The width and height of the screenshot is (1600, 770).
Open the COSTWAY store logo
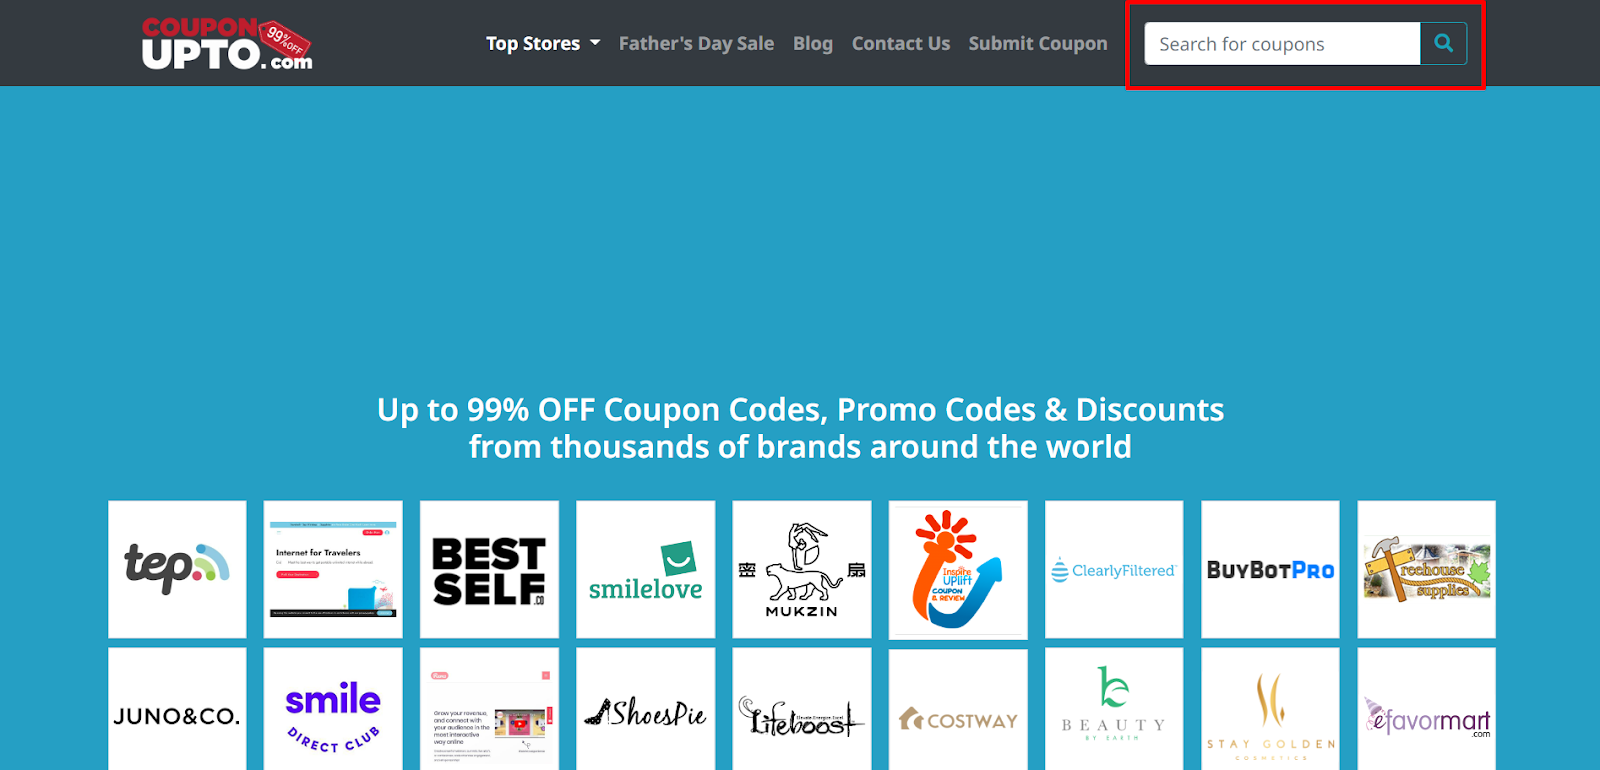[x=958, y=709]
